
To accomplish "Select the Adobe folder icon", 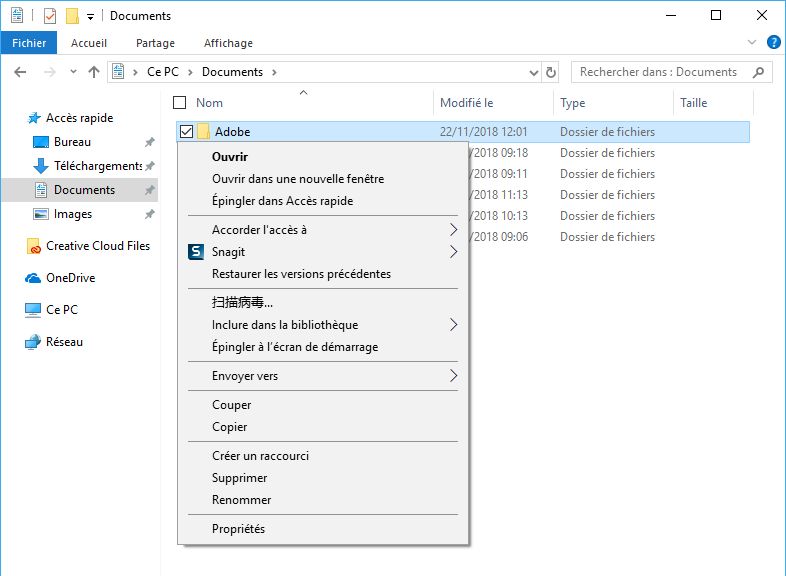I will [203, 132].
